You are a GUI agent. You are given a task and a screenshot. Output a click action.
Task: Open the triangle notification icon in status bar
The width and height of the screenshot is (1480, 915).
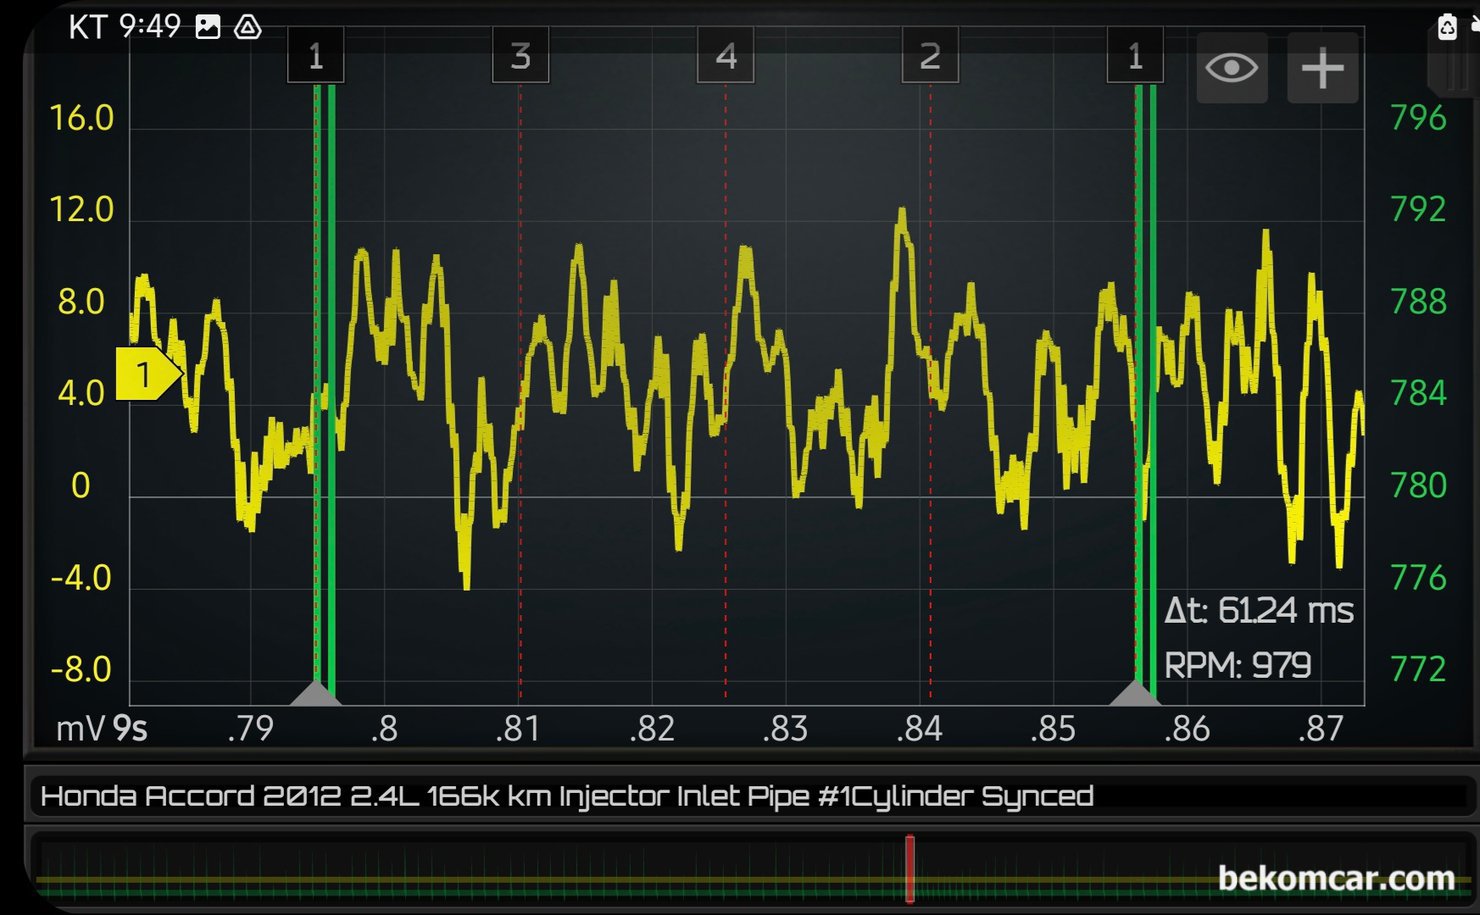click(x=248, y=27)
